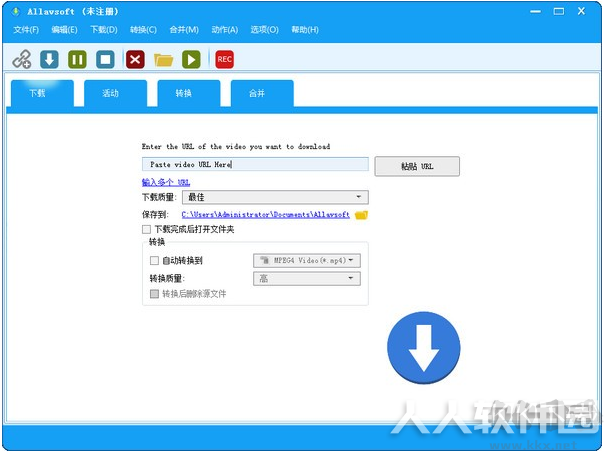Open the 下载(D) menu
Screen dimensions: 604x452
coord(104,30)
